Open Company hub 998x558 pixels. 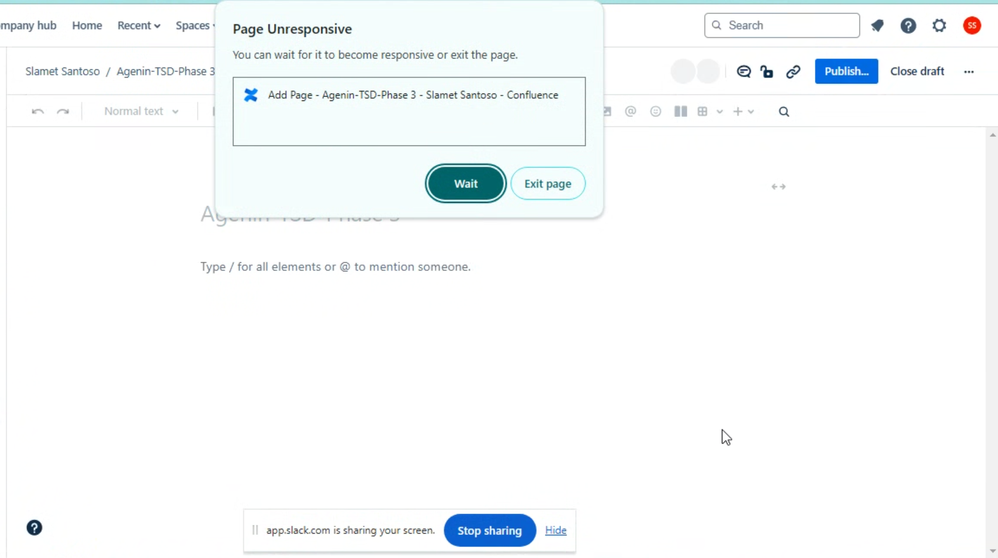28,25
